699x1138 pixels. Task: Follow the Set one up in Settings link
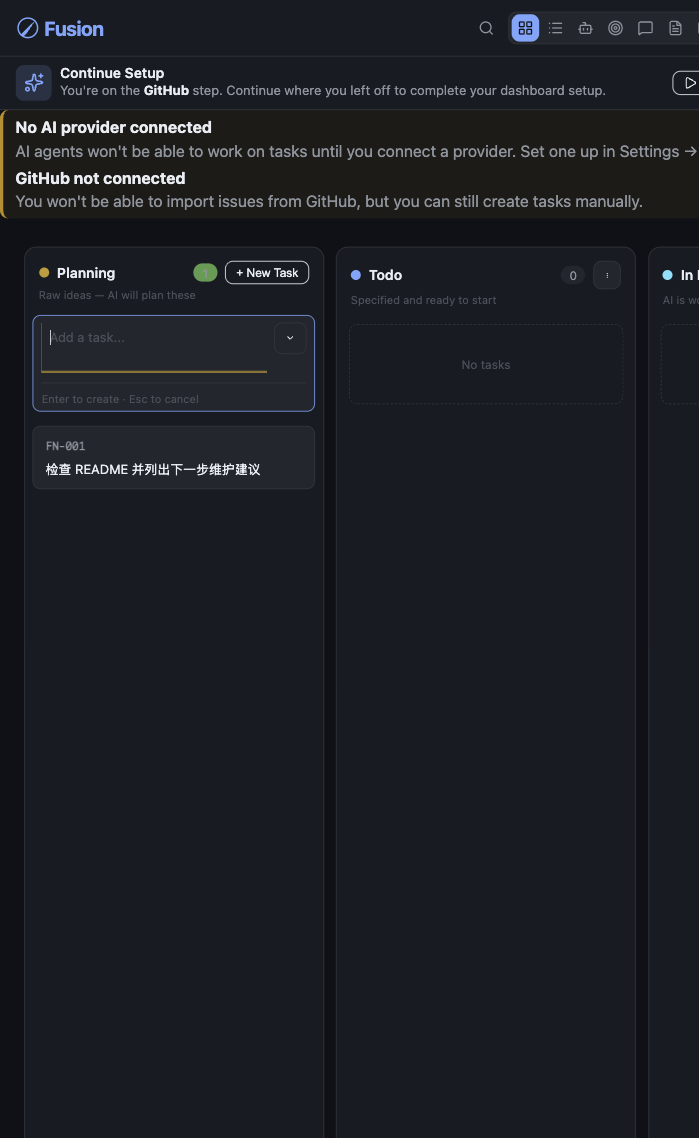pyautogui.click(x=609, y=152)
